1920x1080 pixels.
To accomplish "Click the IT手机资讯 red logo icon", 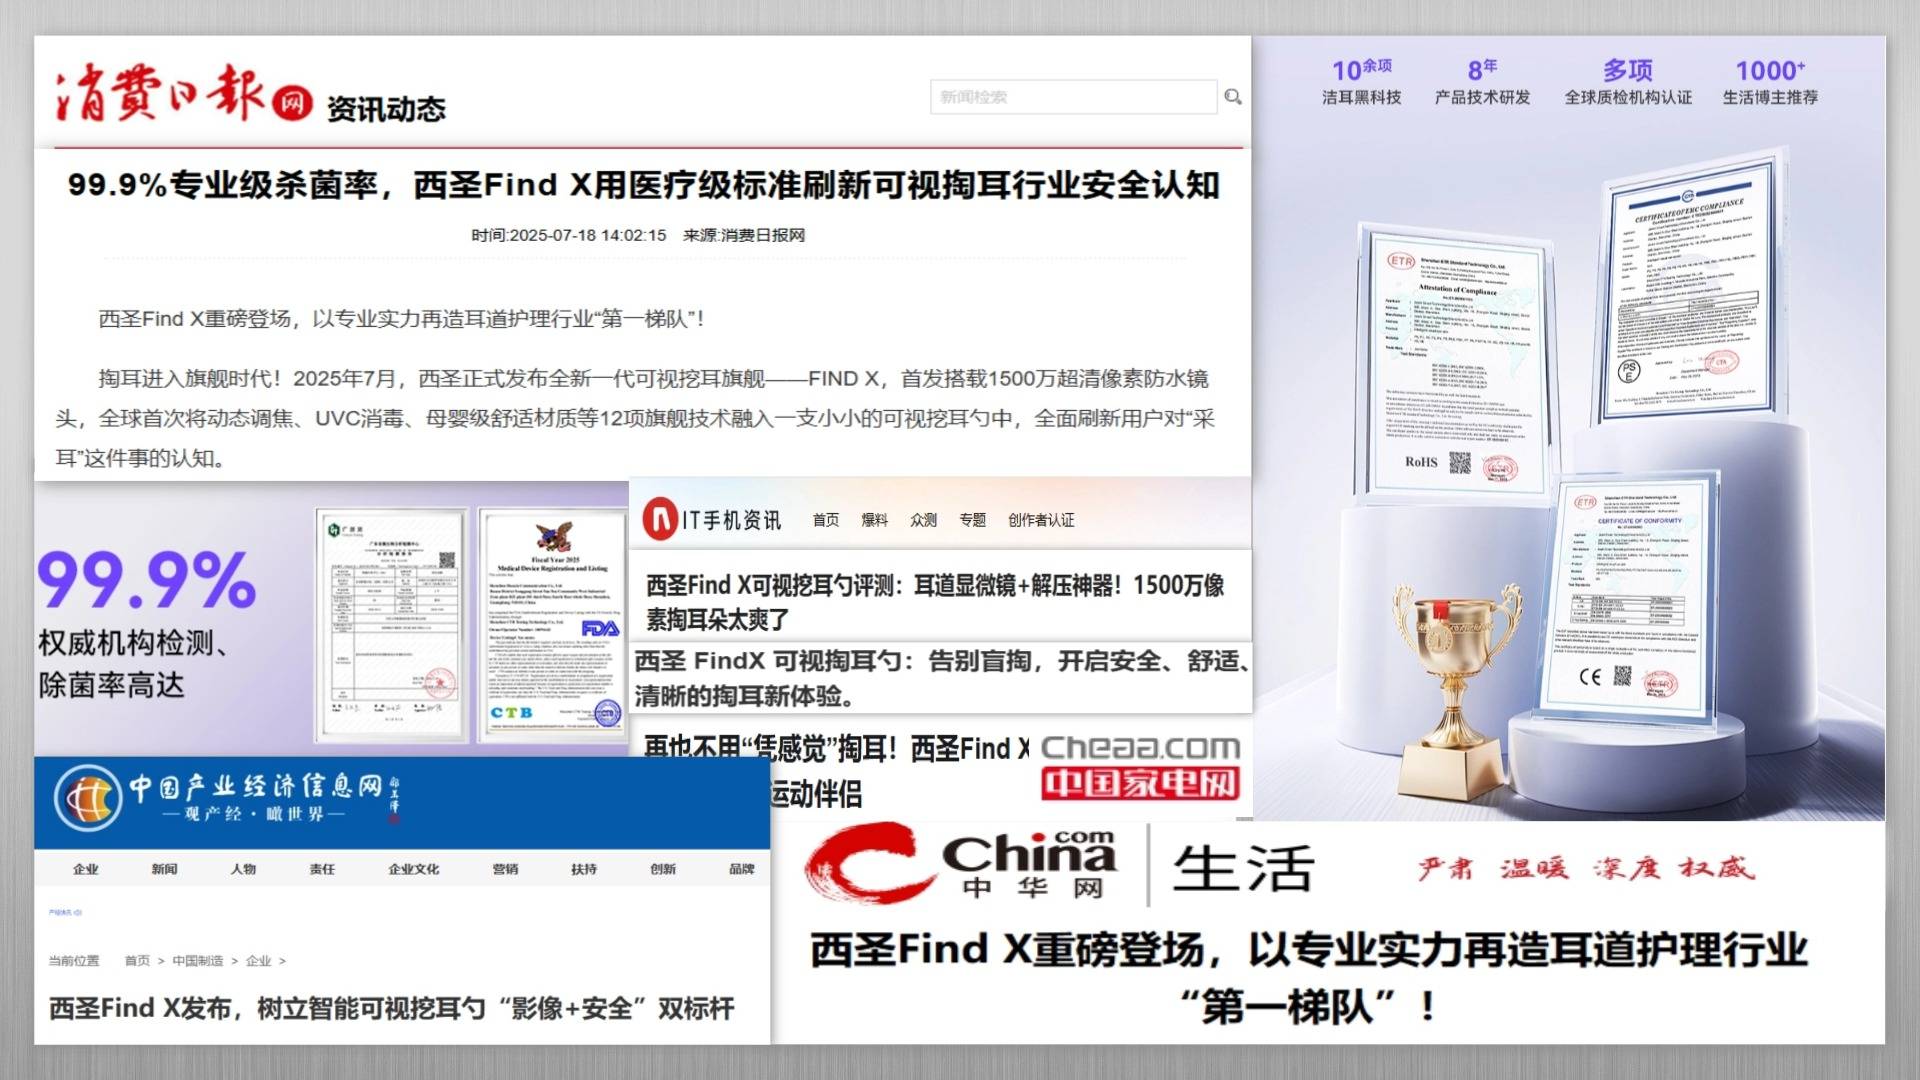I will coord(660,520).
